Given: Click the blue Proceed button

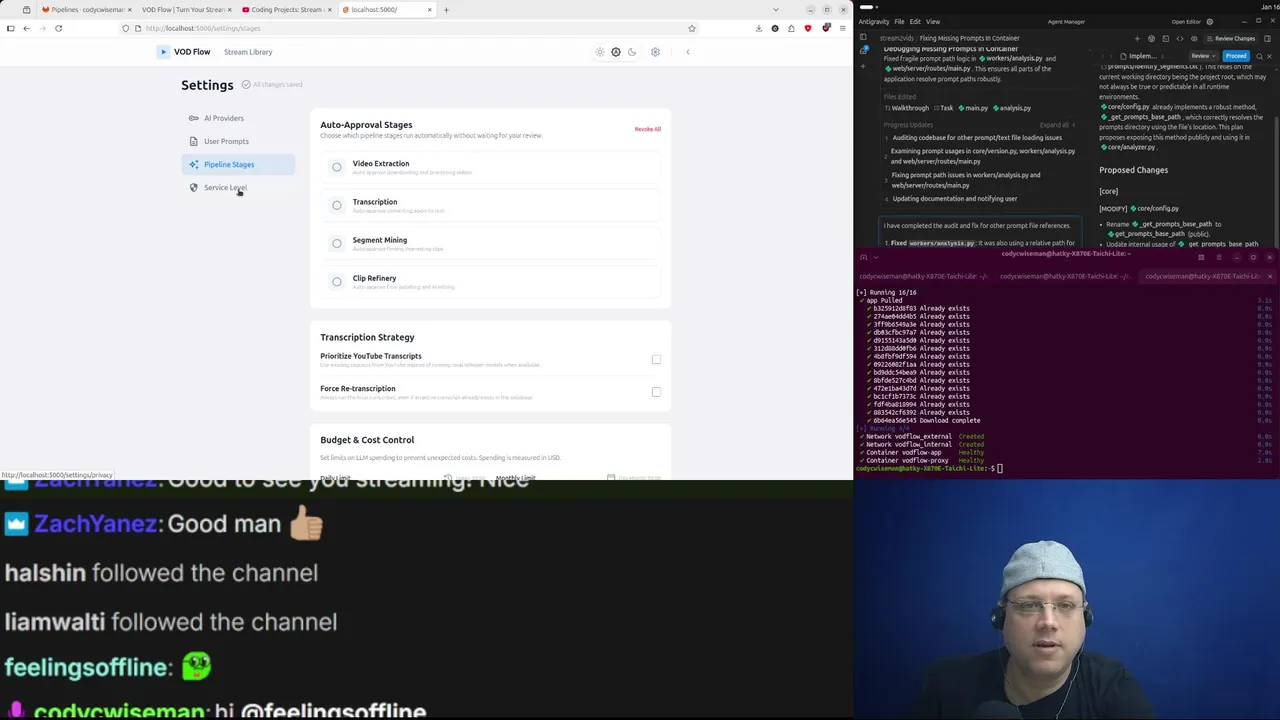Looking at the screenshot, I should click(1236, 56).
